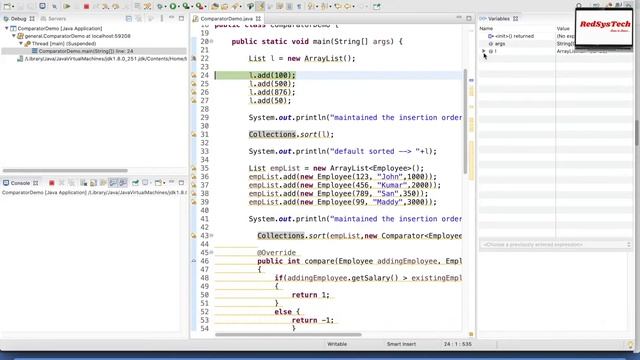Viewport: 640px width, 360px height.
Task: Click the Collections.sort(l) line of code
Action: [x=291, y=134]
